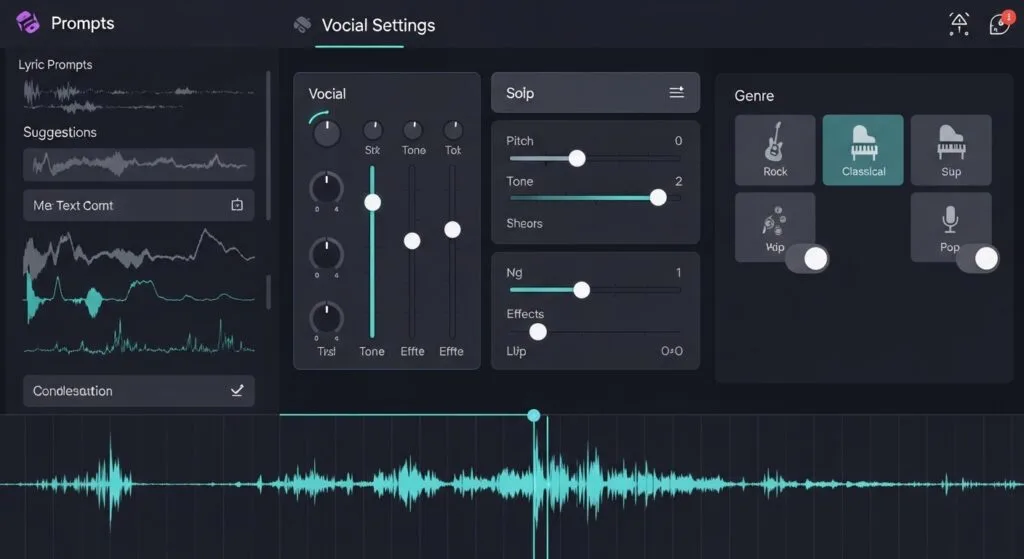
Task: Click the Vocial panel heading
Action: pyautogui.click(x=327, y=94)
